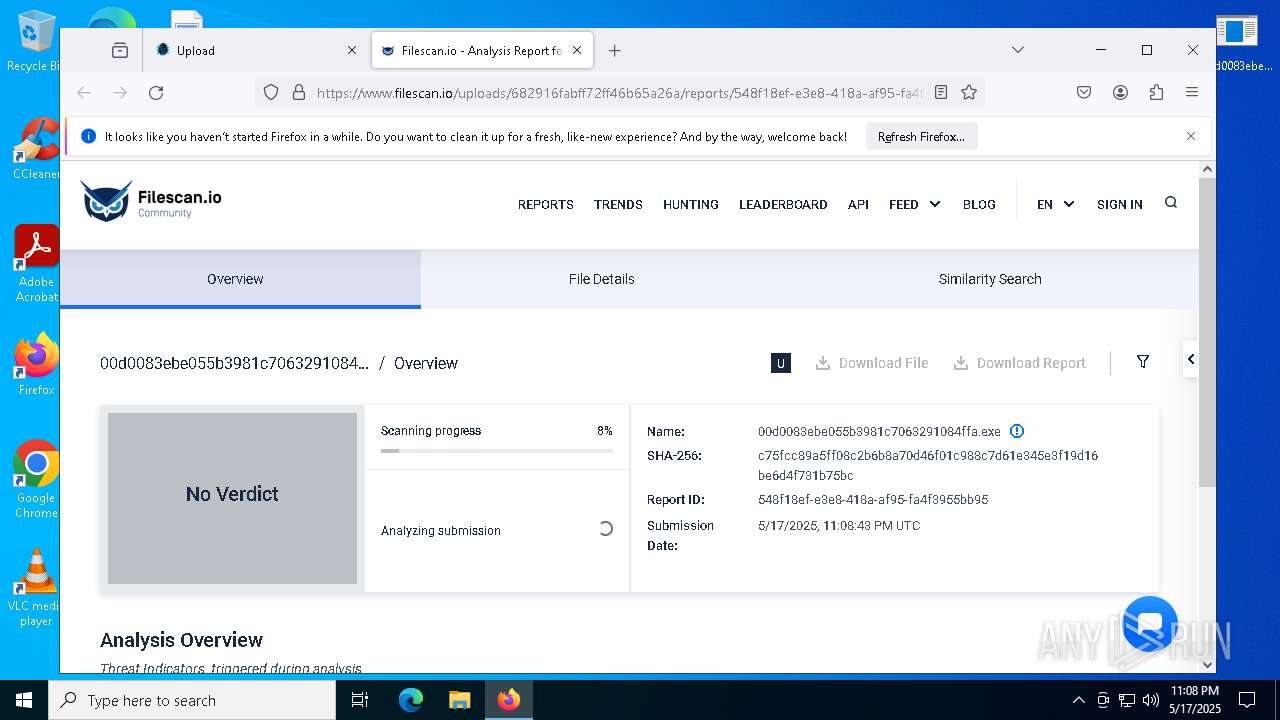Image resolution: width=1280 pixels, height=720 pixels.
Task: Open the Firefox application menu
Action: (1192, 93)
